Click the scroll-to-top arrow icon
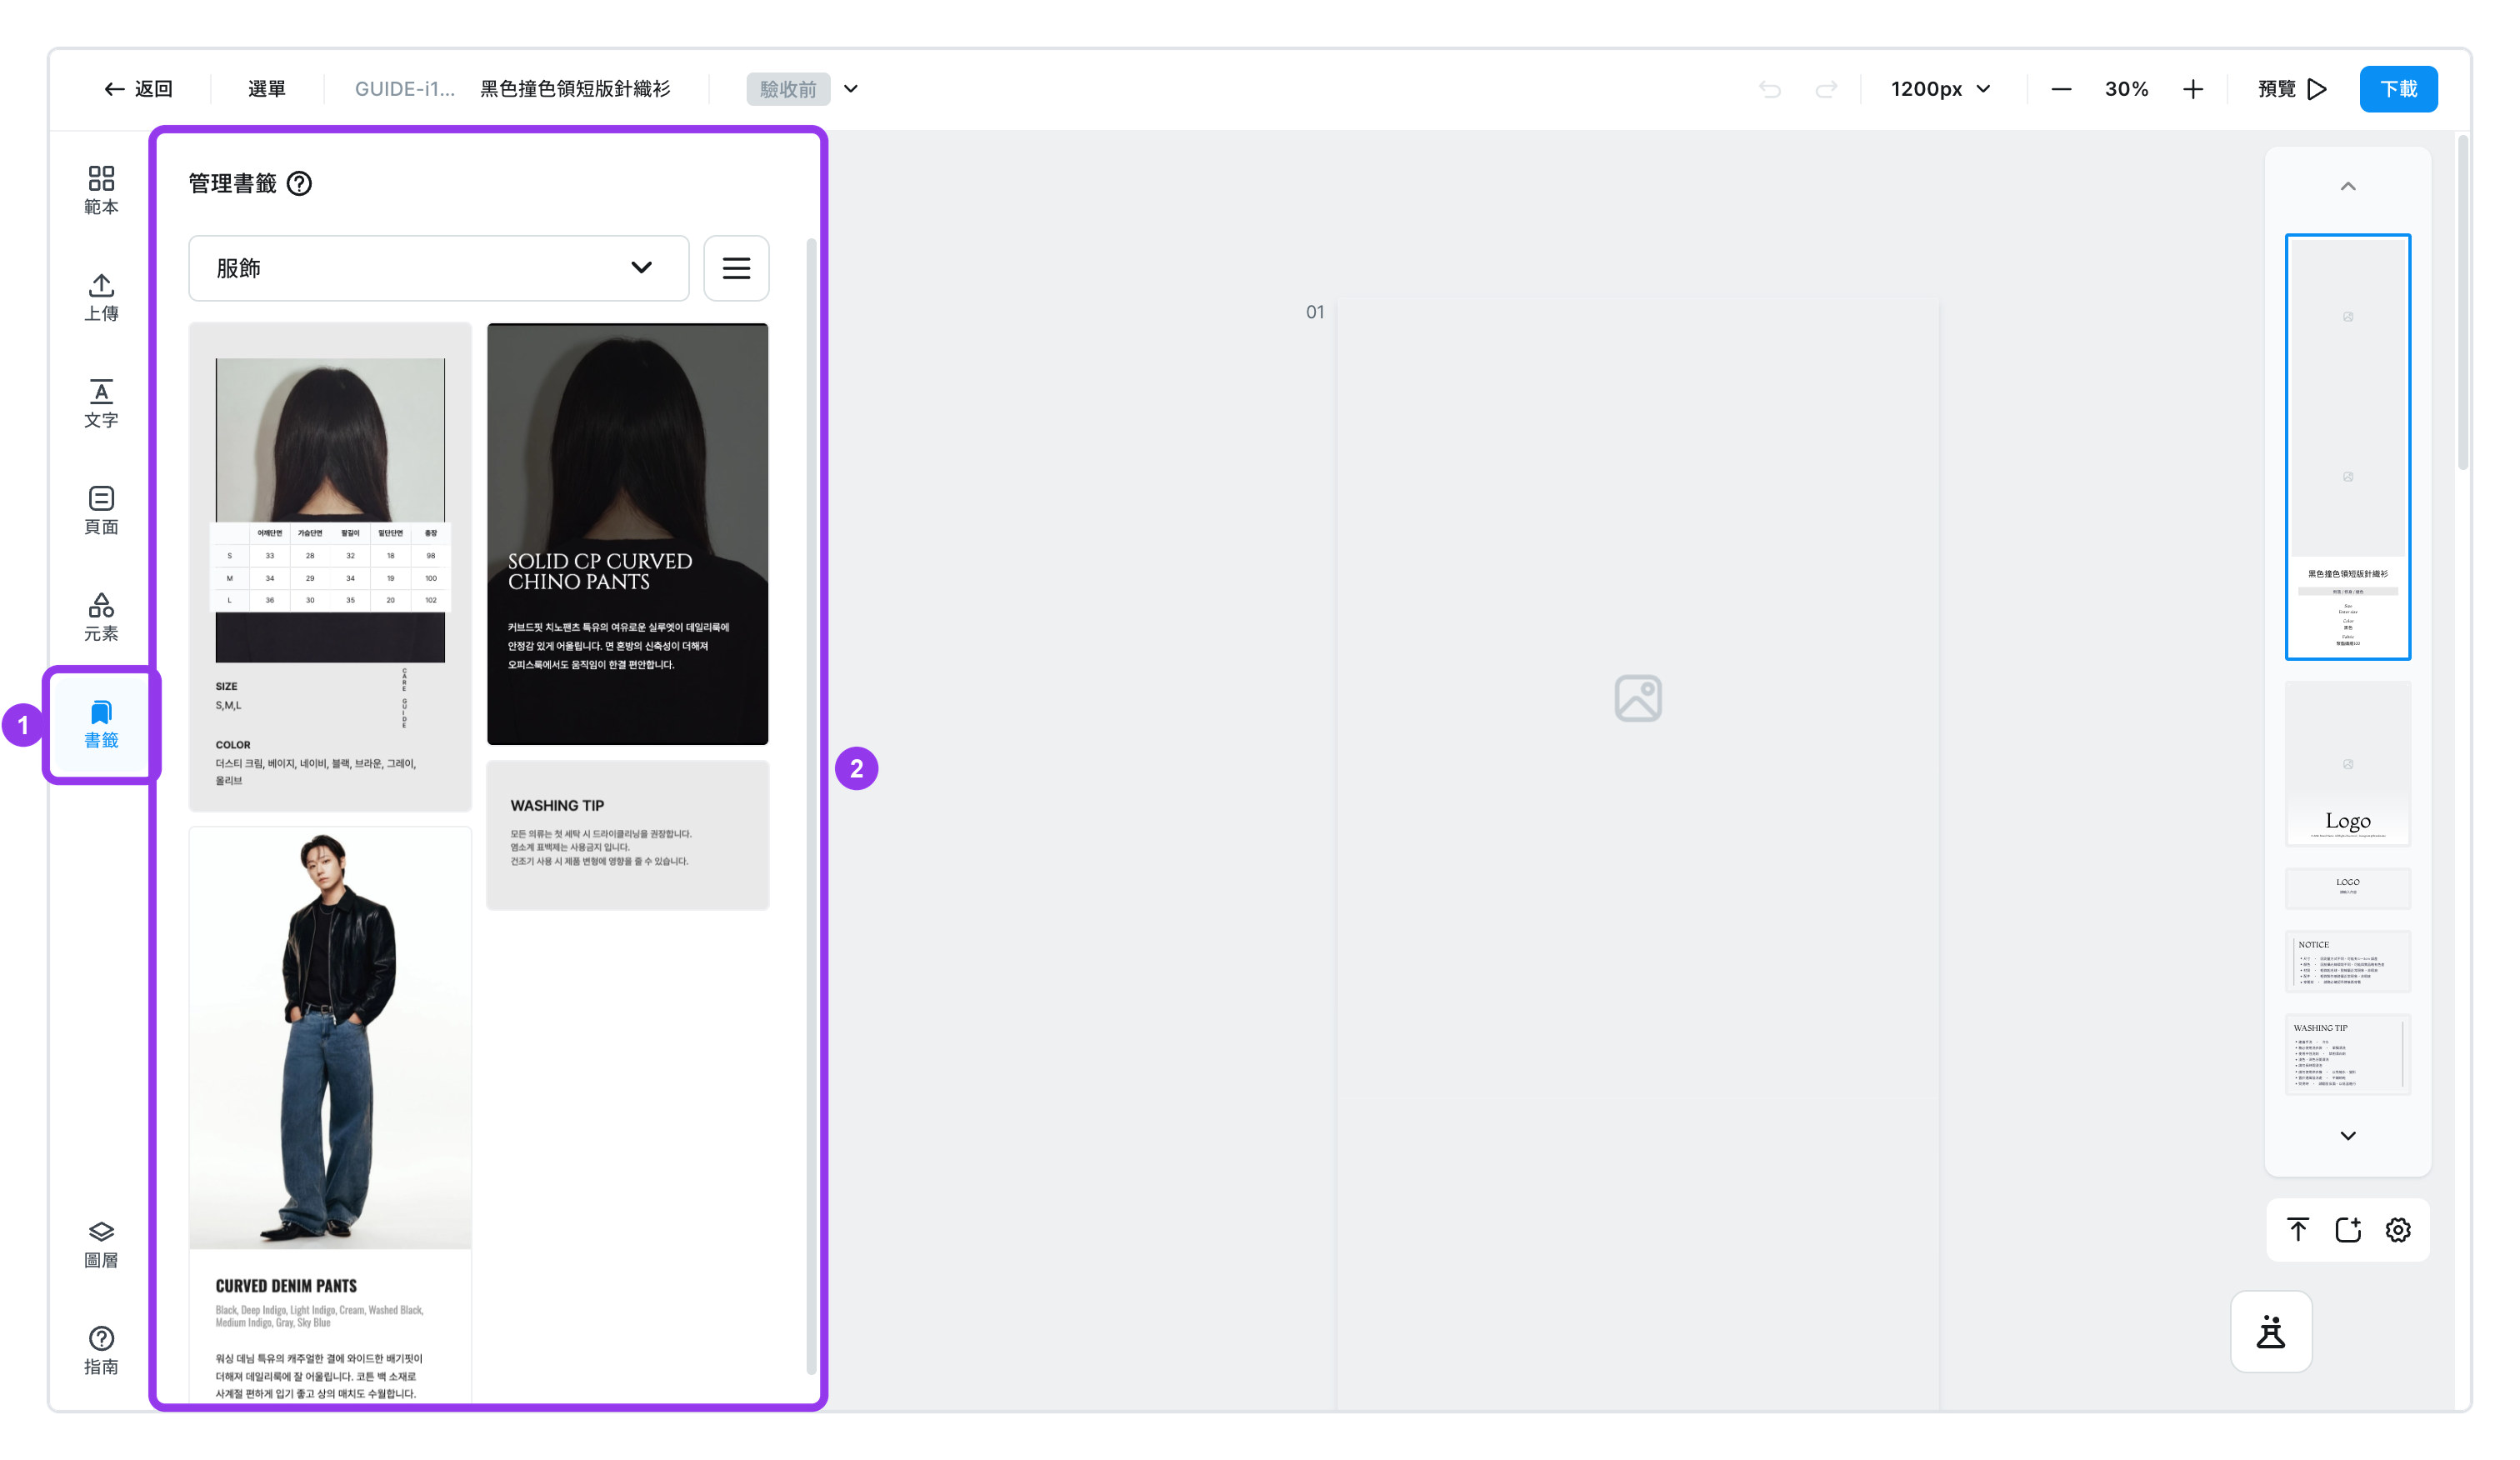This screenshot has width=2520, height=1460. click(x=2298, y=1230)
